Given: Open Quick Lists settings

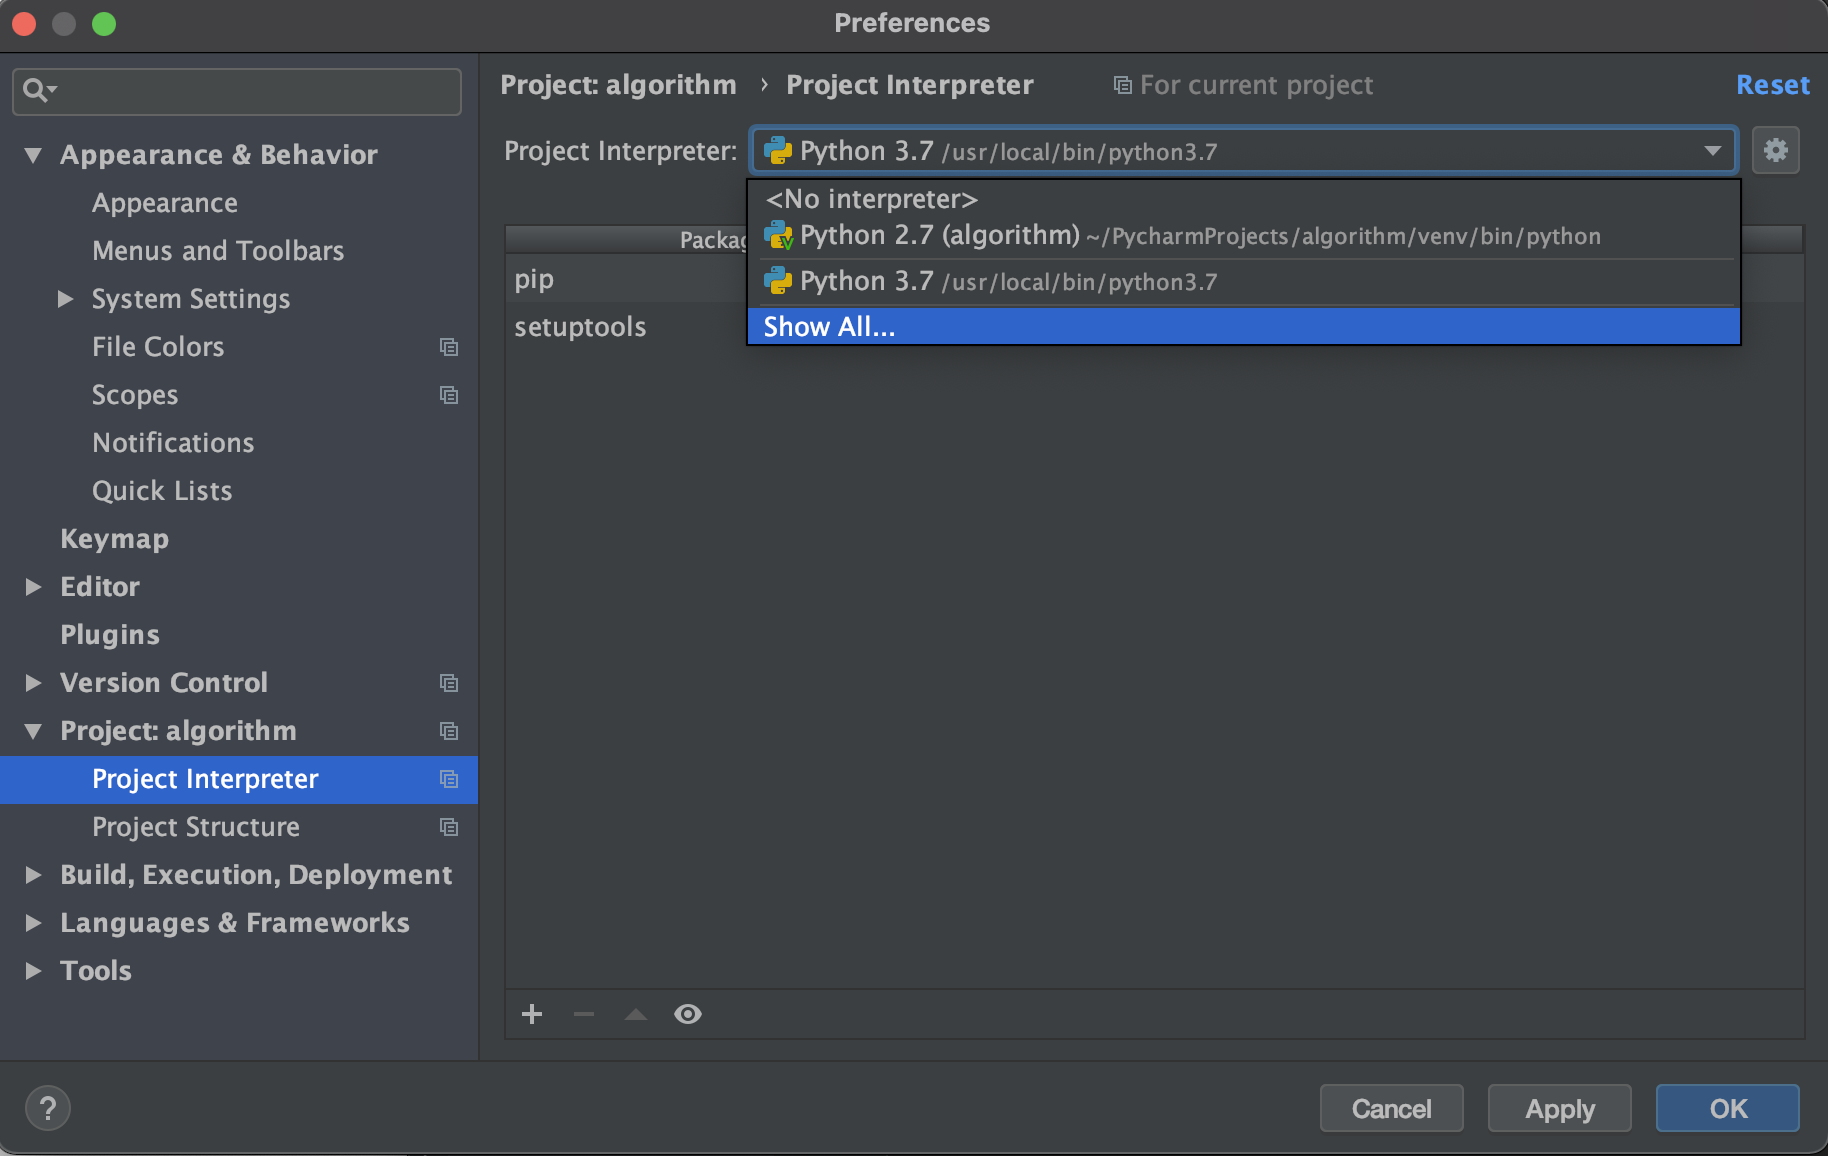Looking at the screenshot, I should click(162, 491).
